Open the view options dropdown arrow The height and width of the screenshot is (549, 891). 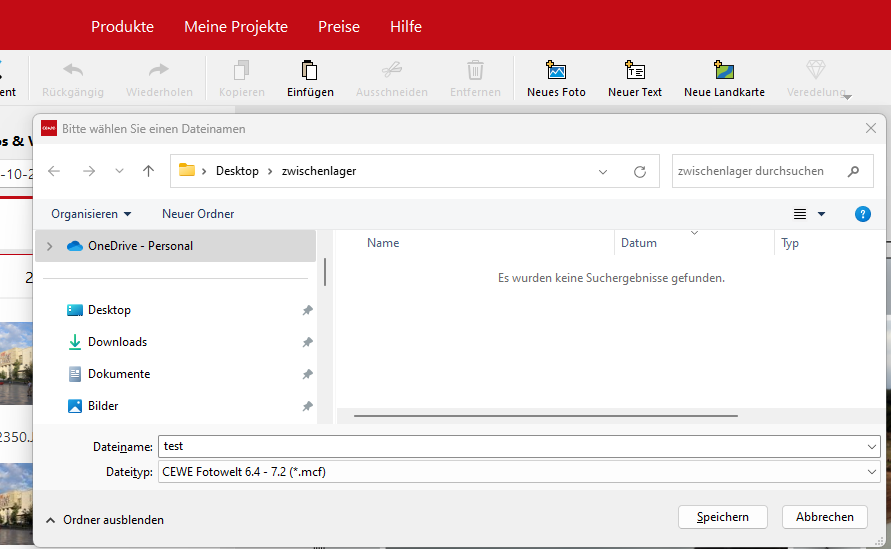point(822,214)
